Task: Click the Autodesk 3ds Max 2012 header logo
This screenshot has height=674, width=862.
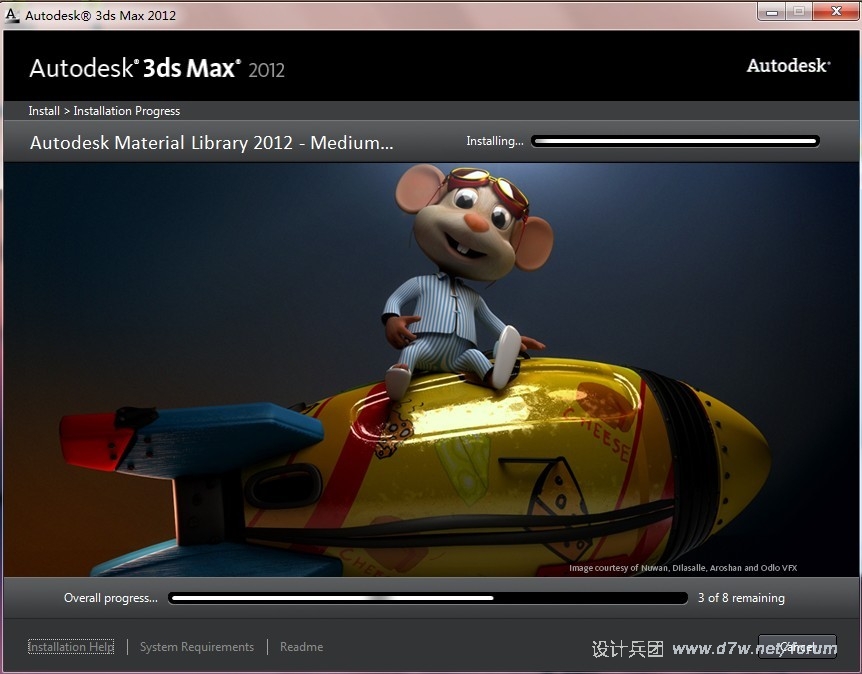Action: click(x=157, y=68)
